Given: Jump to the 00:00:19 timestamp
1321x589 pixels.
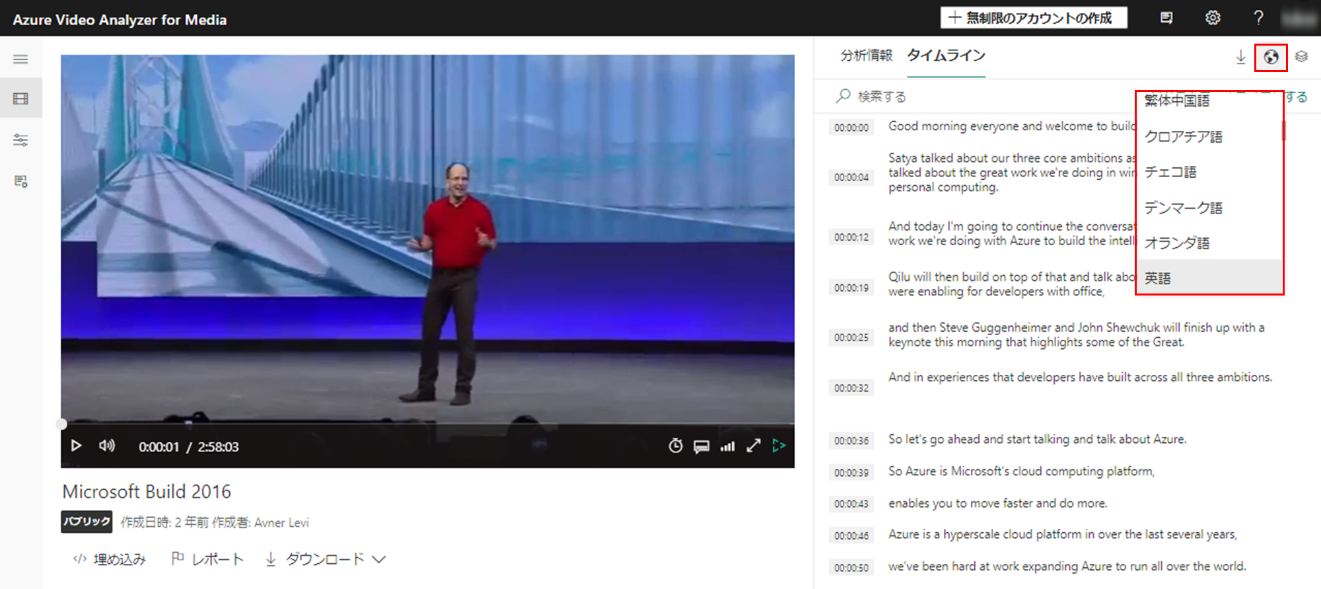Looking at the screenshot, I should click(852, 288).
